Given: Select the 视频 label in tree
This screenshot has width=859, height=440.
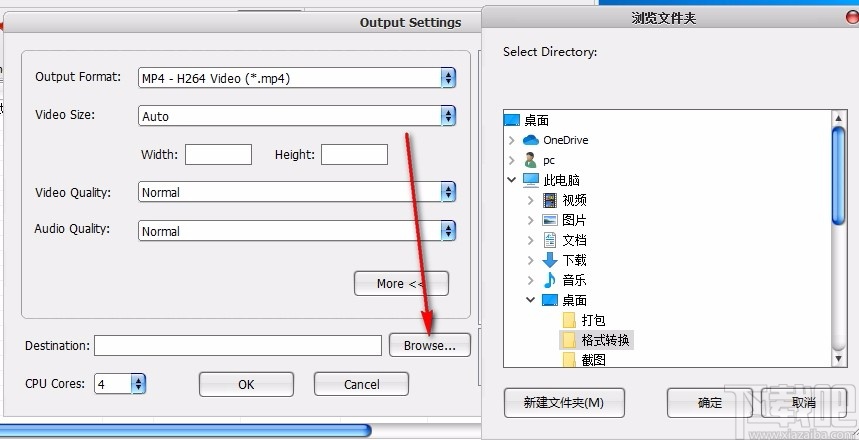Looking at the screenshot, I should pyautogui.click(x=574, y=200).
